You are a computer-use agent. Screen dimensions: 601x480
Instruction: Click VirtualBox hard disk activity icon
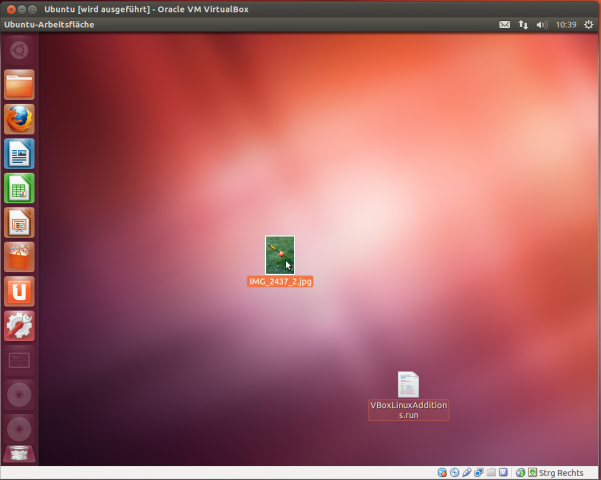click(443, 472)
